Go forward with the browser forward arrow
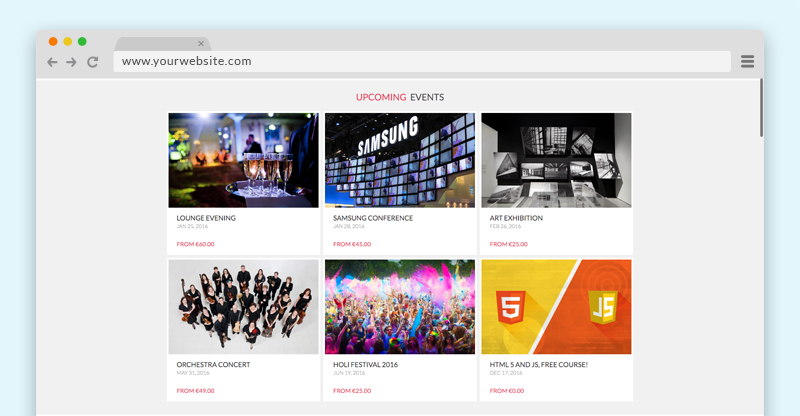 pyautogui.click(x=71, y=62)
